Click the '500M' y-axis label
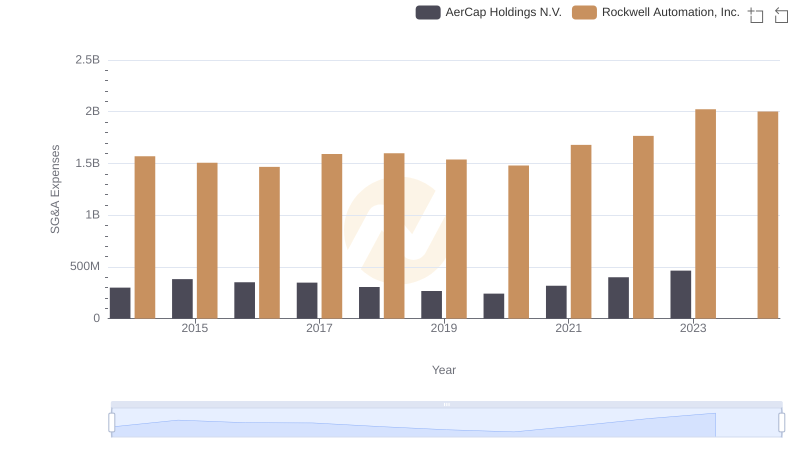 85,266
